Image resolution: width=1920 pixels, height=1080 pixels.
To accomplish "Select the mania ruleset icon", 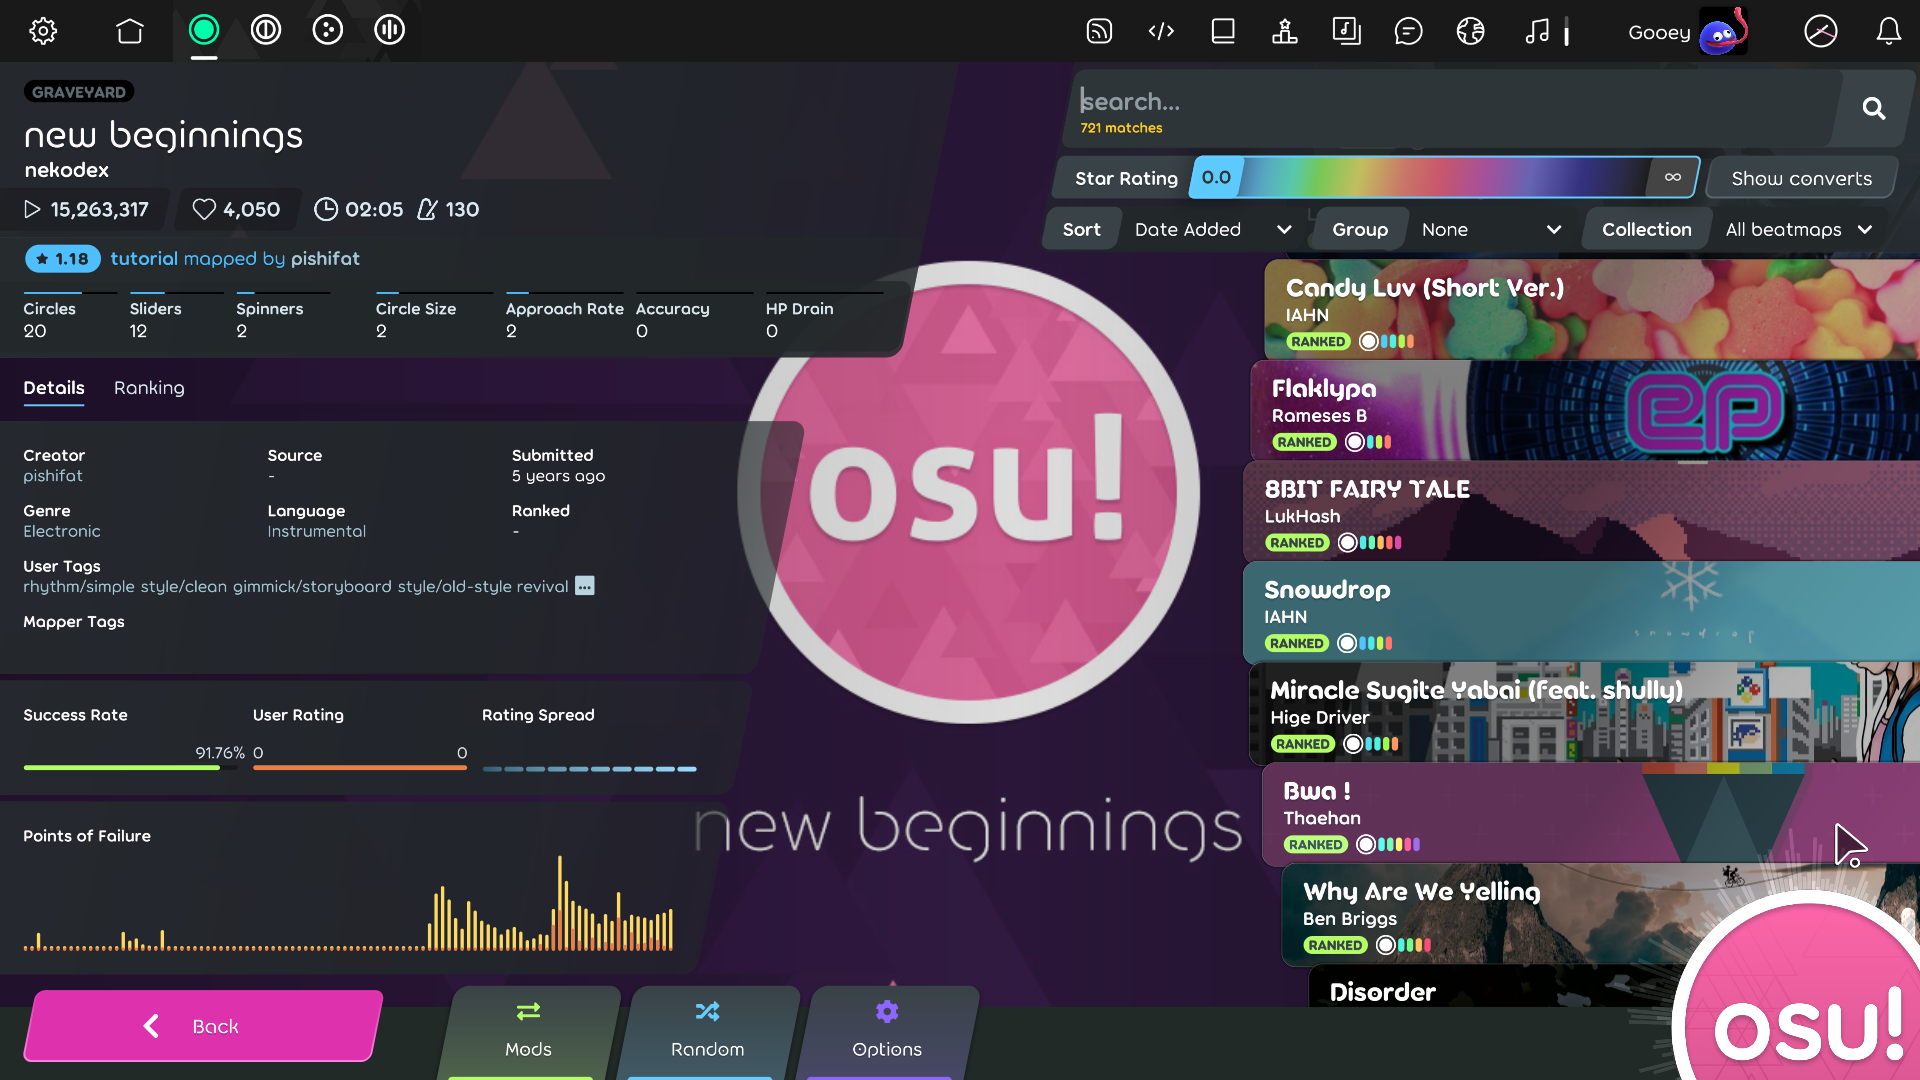I will (390, 30).
